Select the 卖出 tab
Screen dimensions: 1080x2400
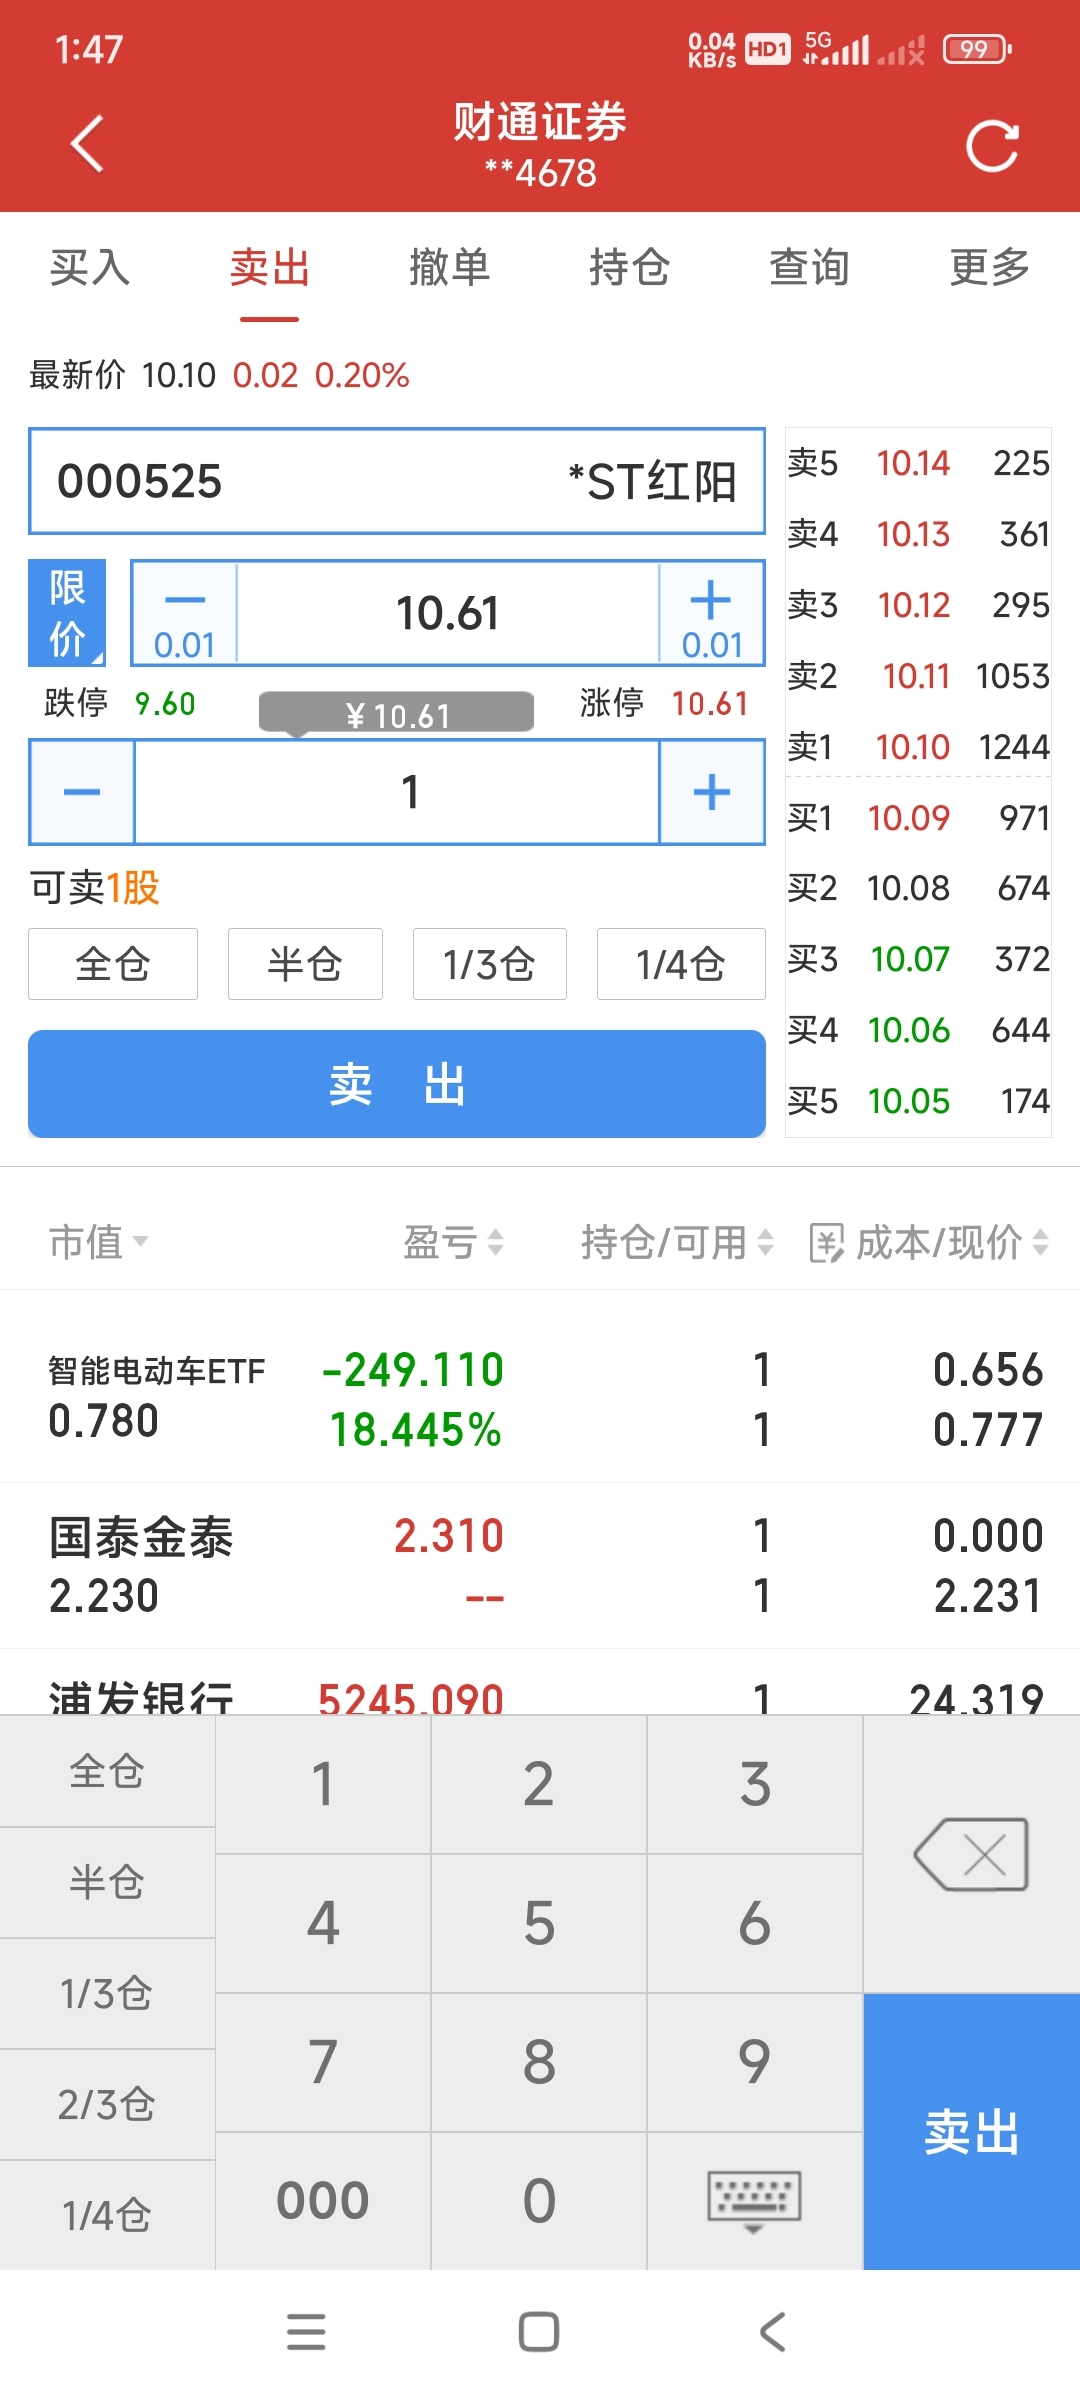tap(269, 267)
